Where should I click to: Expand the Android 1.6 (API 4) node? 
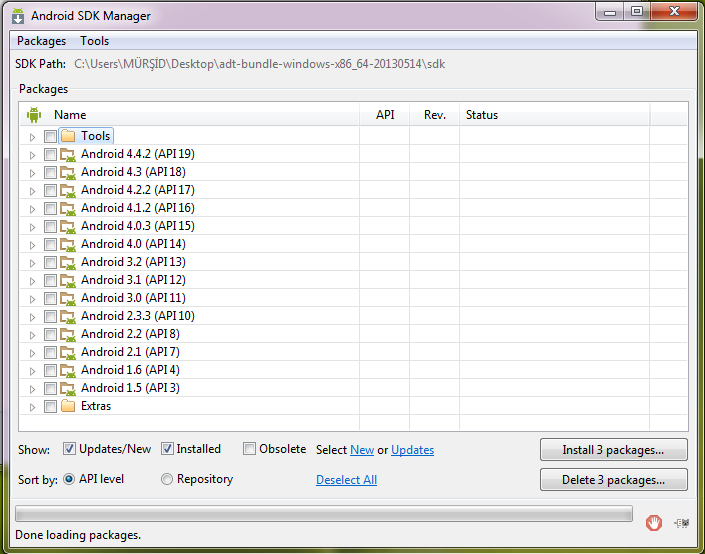[x=32, y=371]
